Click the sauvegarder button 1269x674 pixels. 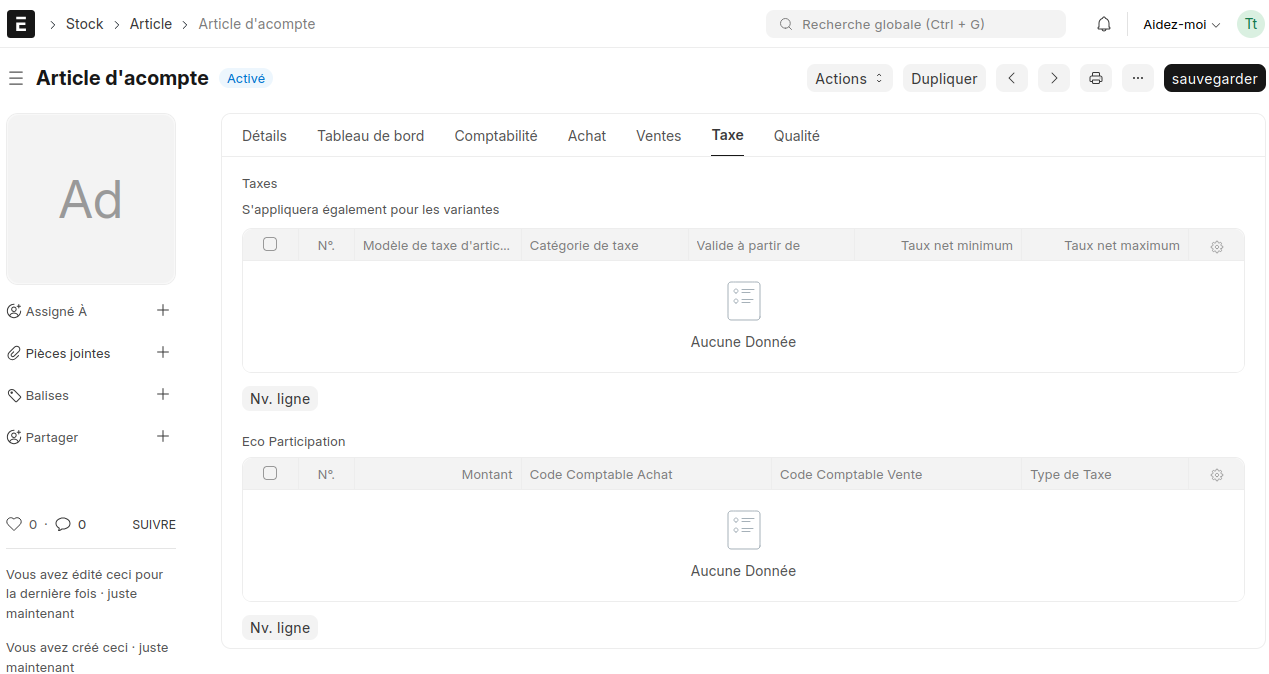1215,78
